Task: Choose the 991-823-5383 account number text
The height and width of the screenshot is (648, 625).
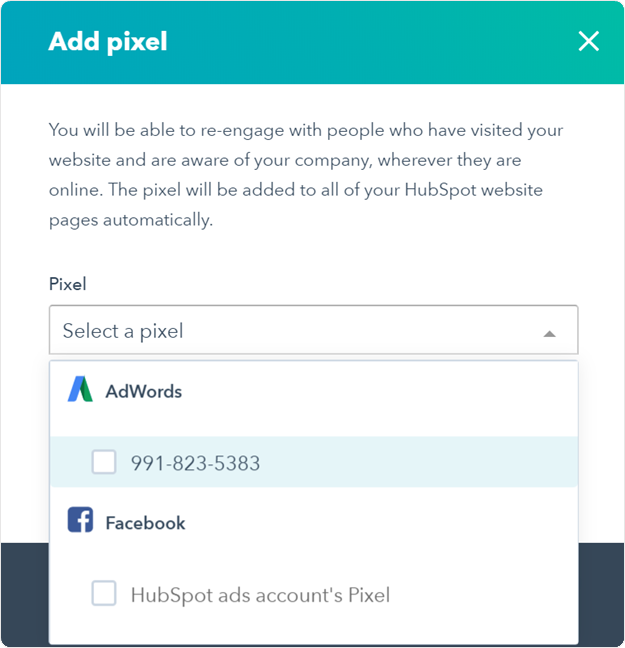Action: pos(195,463)
